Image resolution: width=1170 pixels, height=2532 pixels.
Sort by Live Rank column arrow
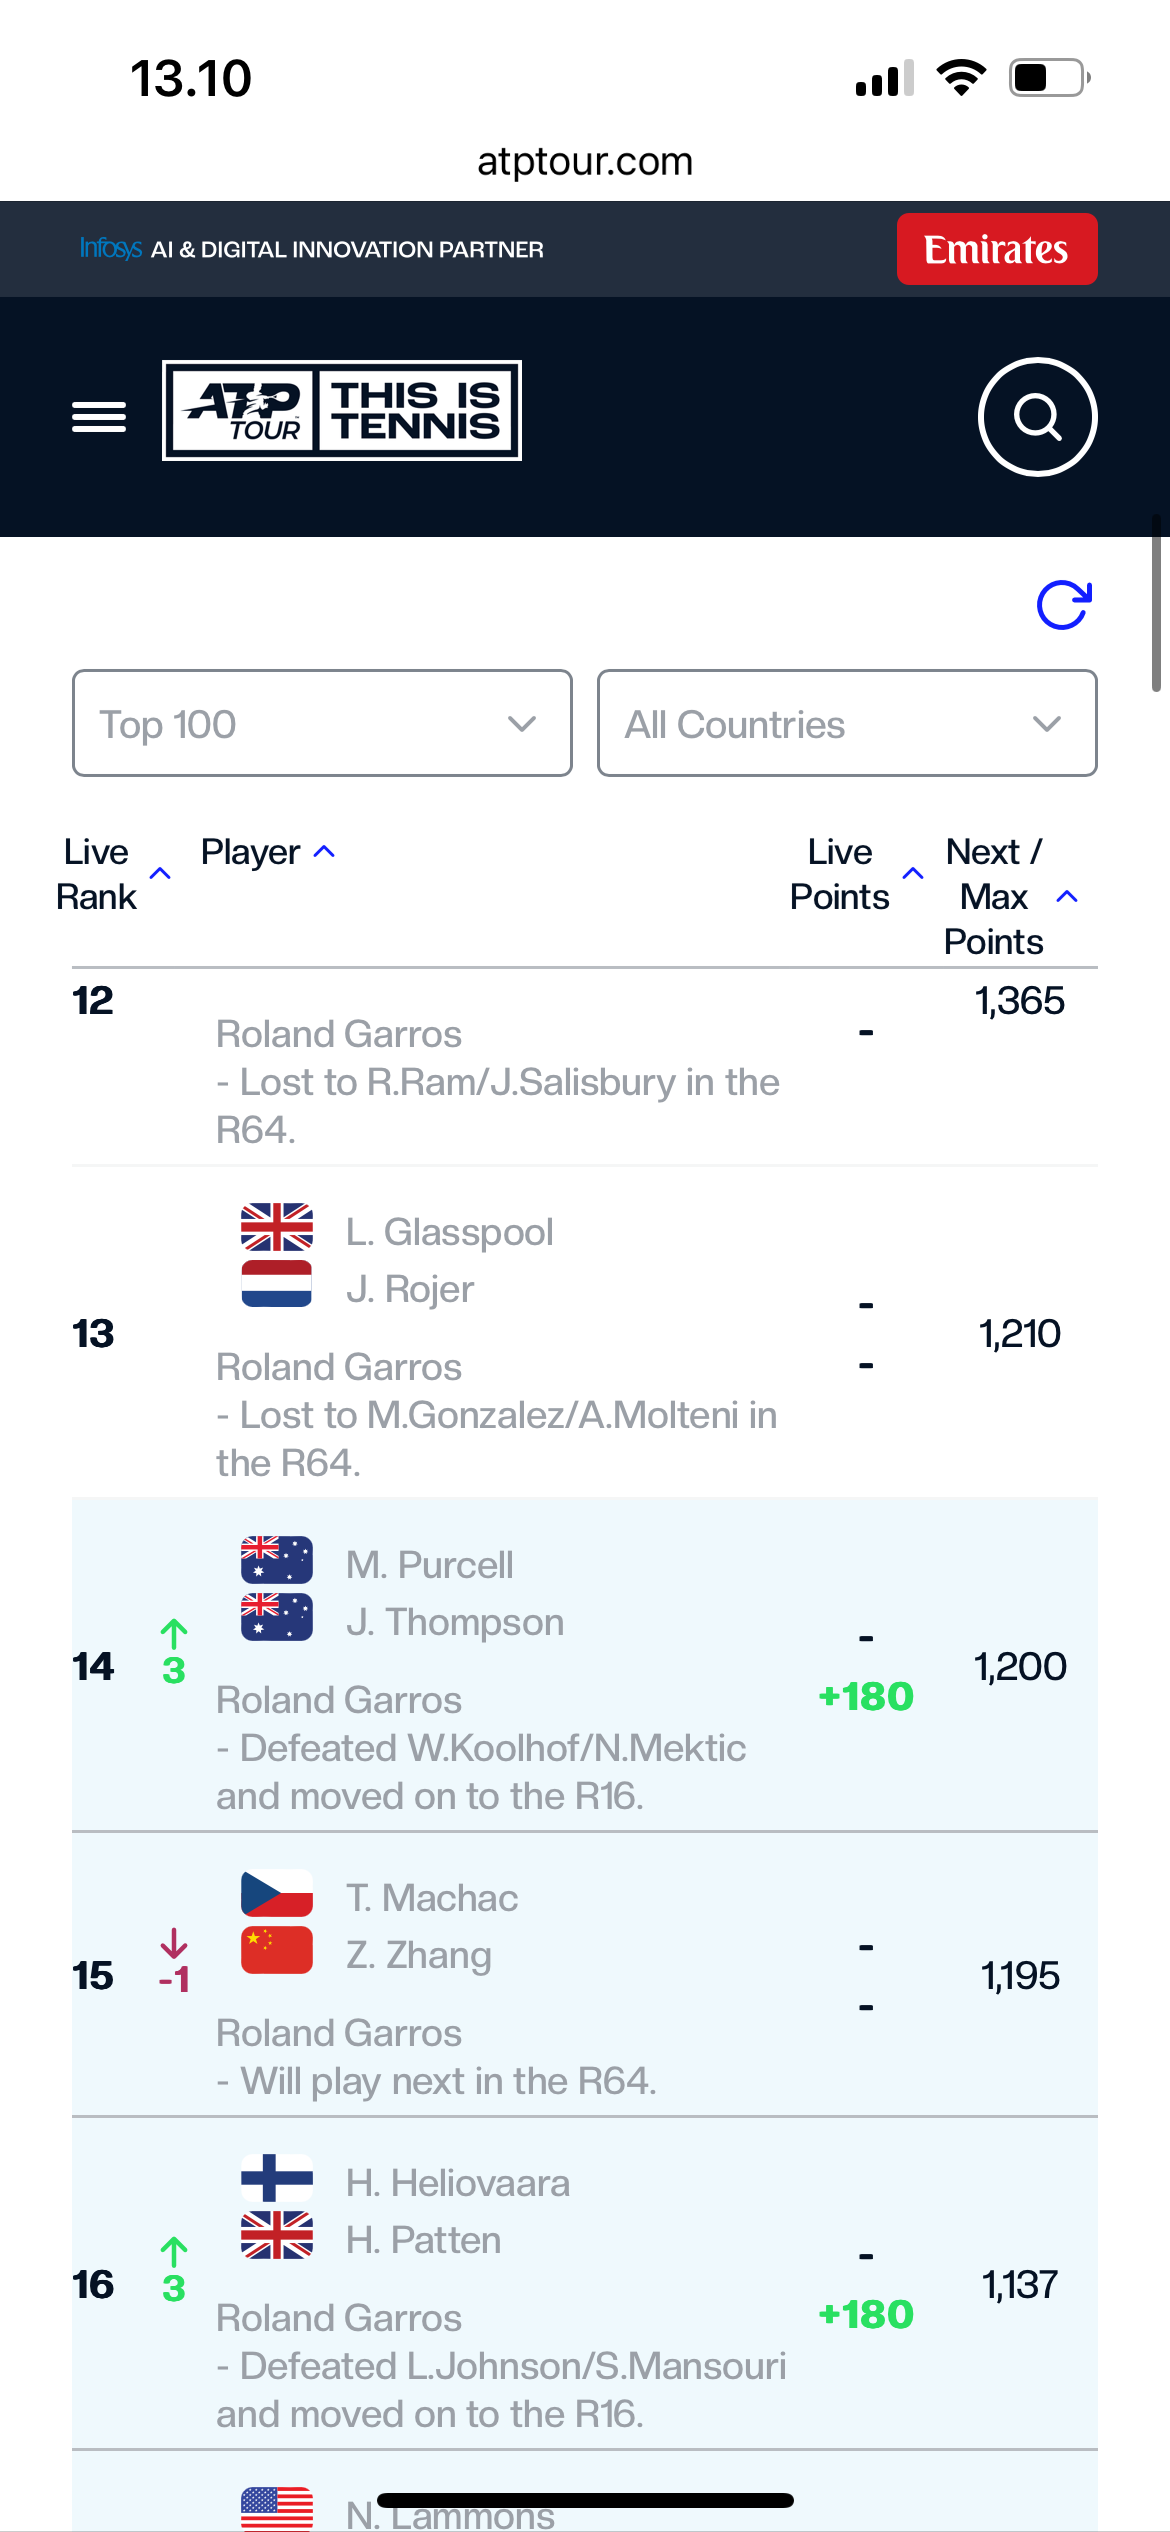click(x=160, y=874)
